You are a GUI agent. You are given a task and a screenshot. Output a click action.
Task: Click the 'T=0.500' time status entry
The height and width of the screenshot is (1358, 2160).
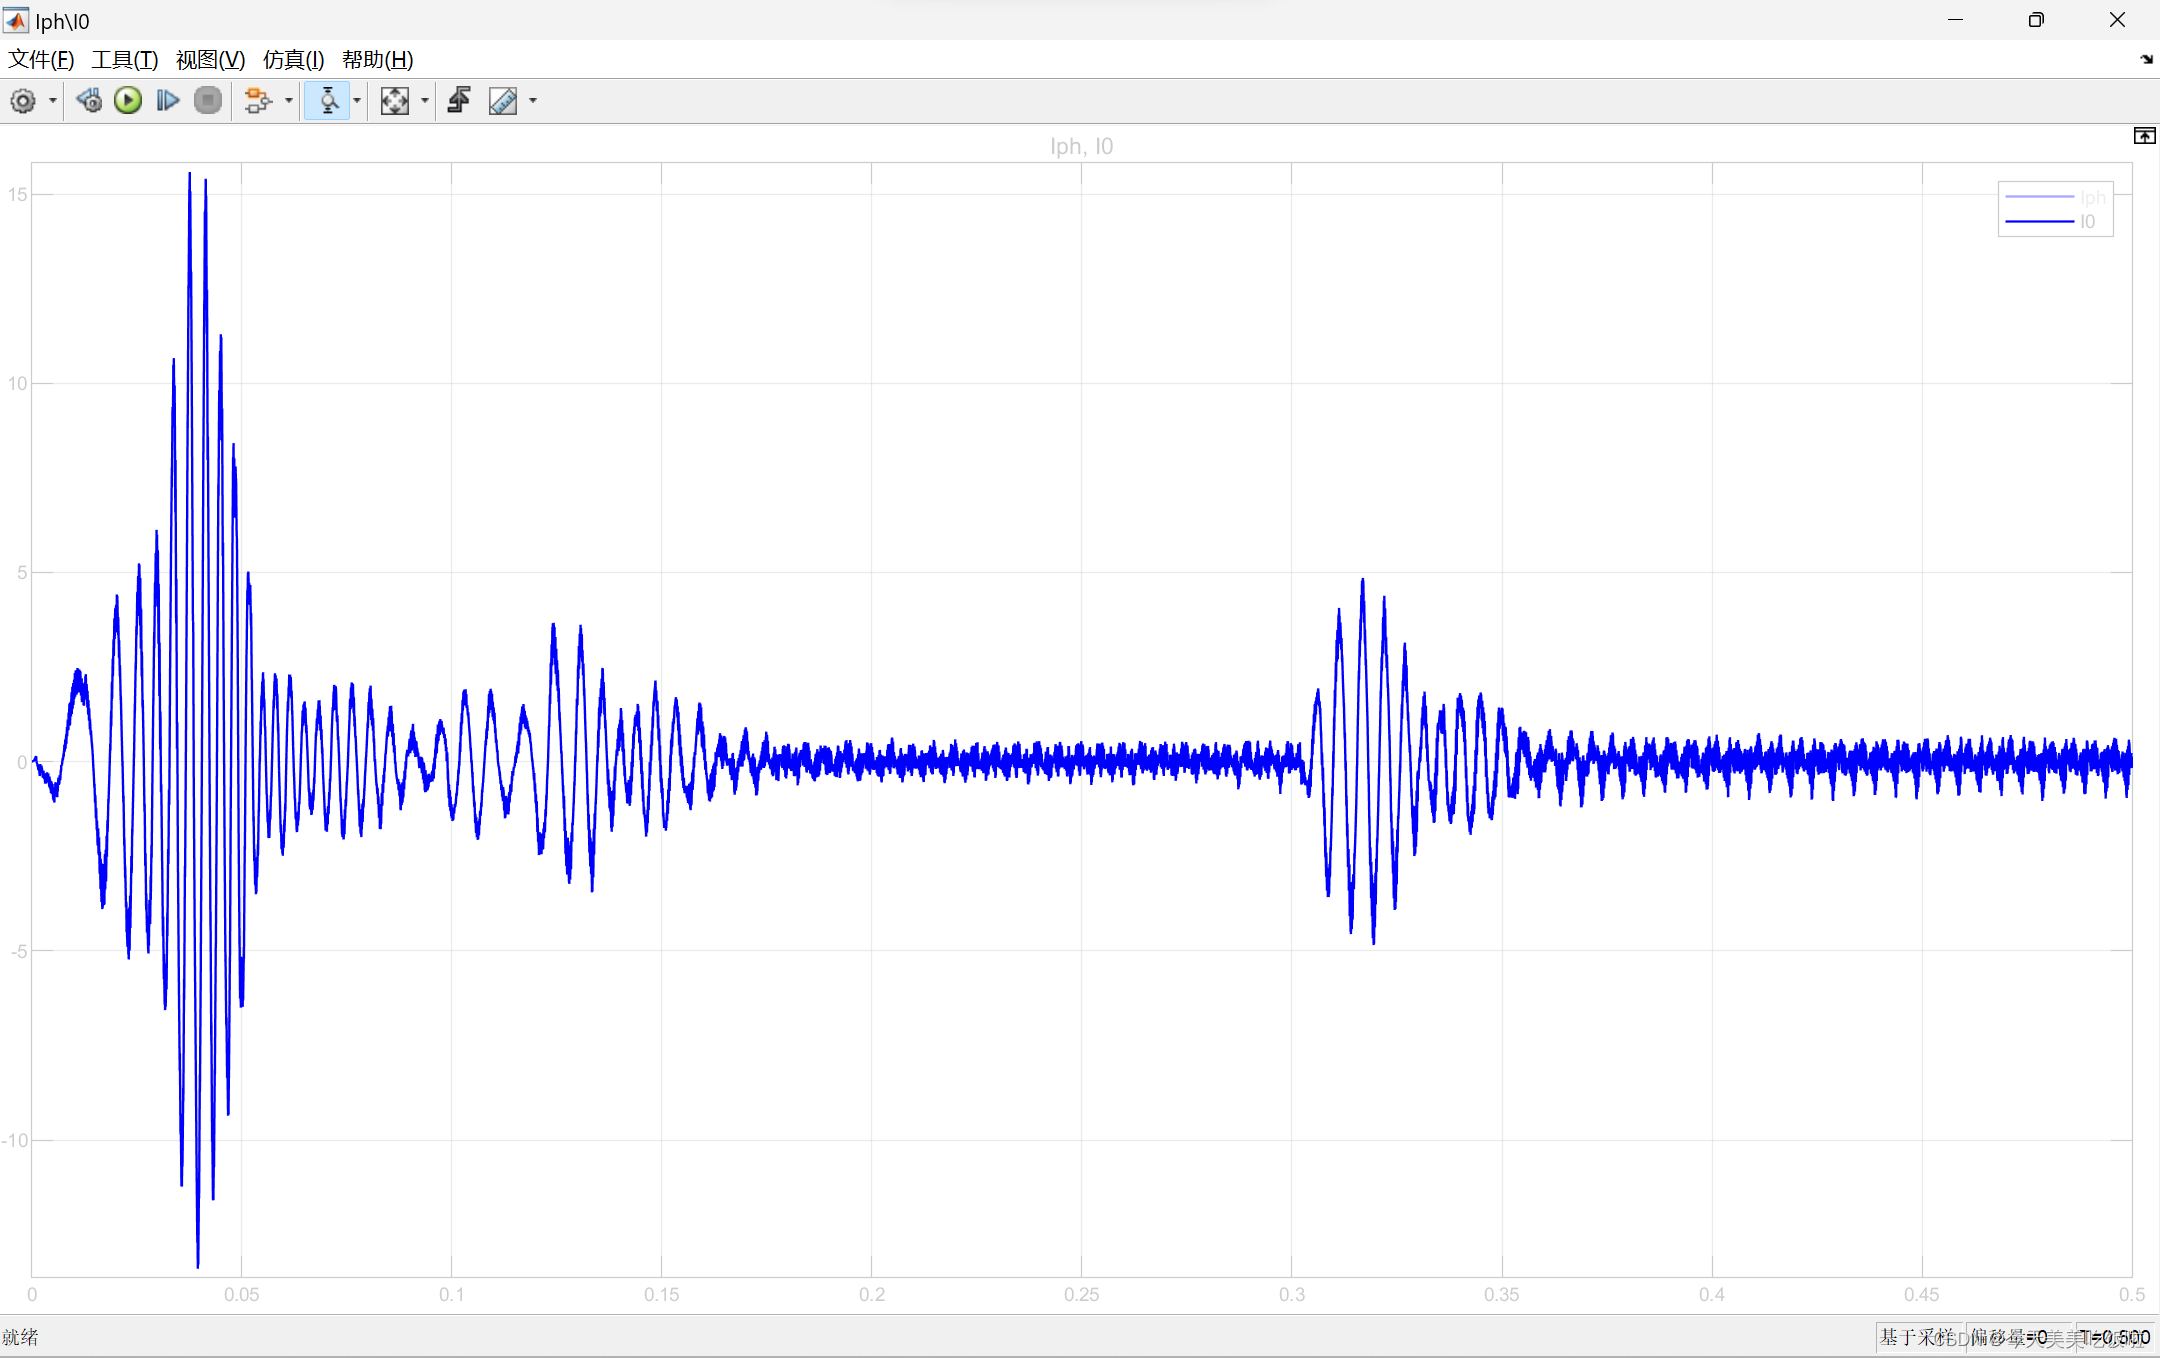2115,1337
